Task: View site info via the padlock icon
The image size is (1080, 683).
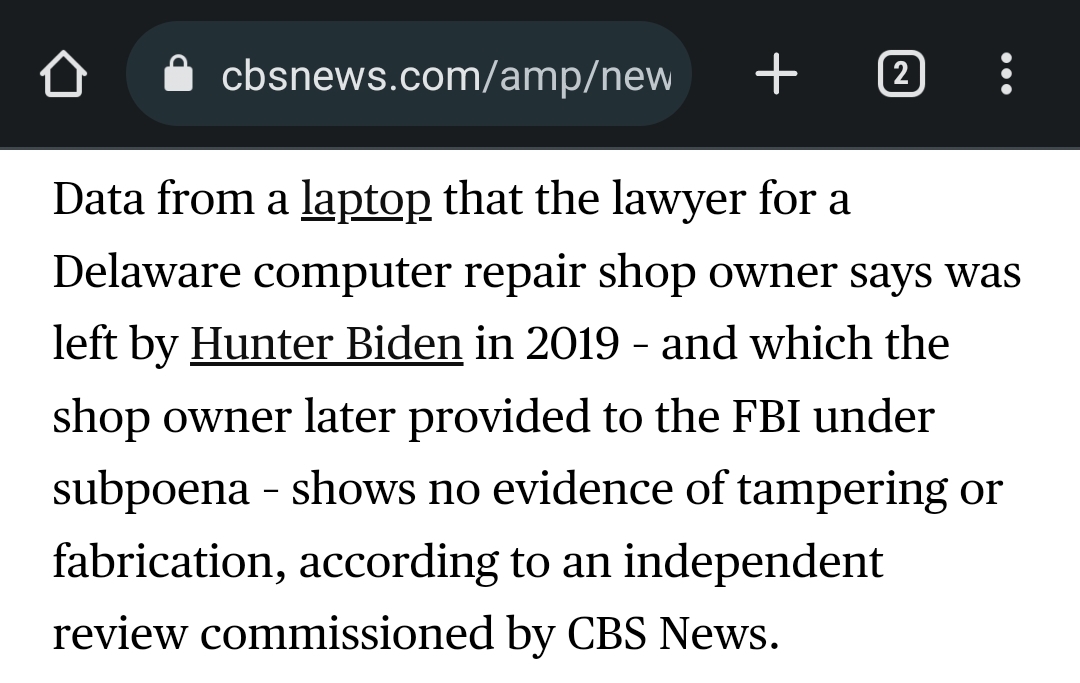Action: point(178,74)
